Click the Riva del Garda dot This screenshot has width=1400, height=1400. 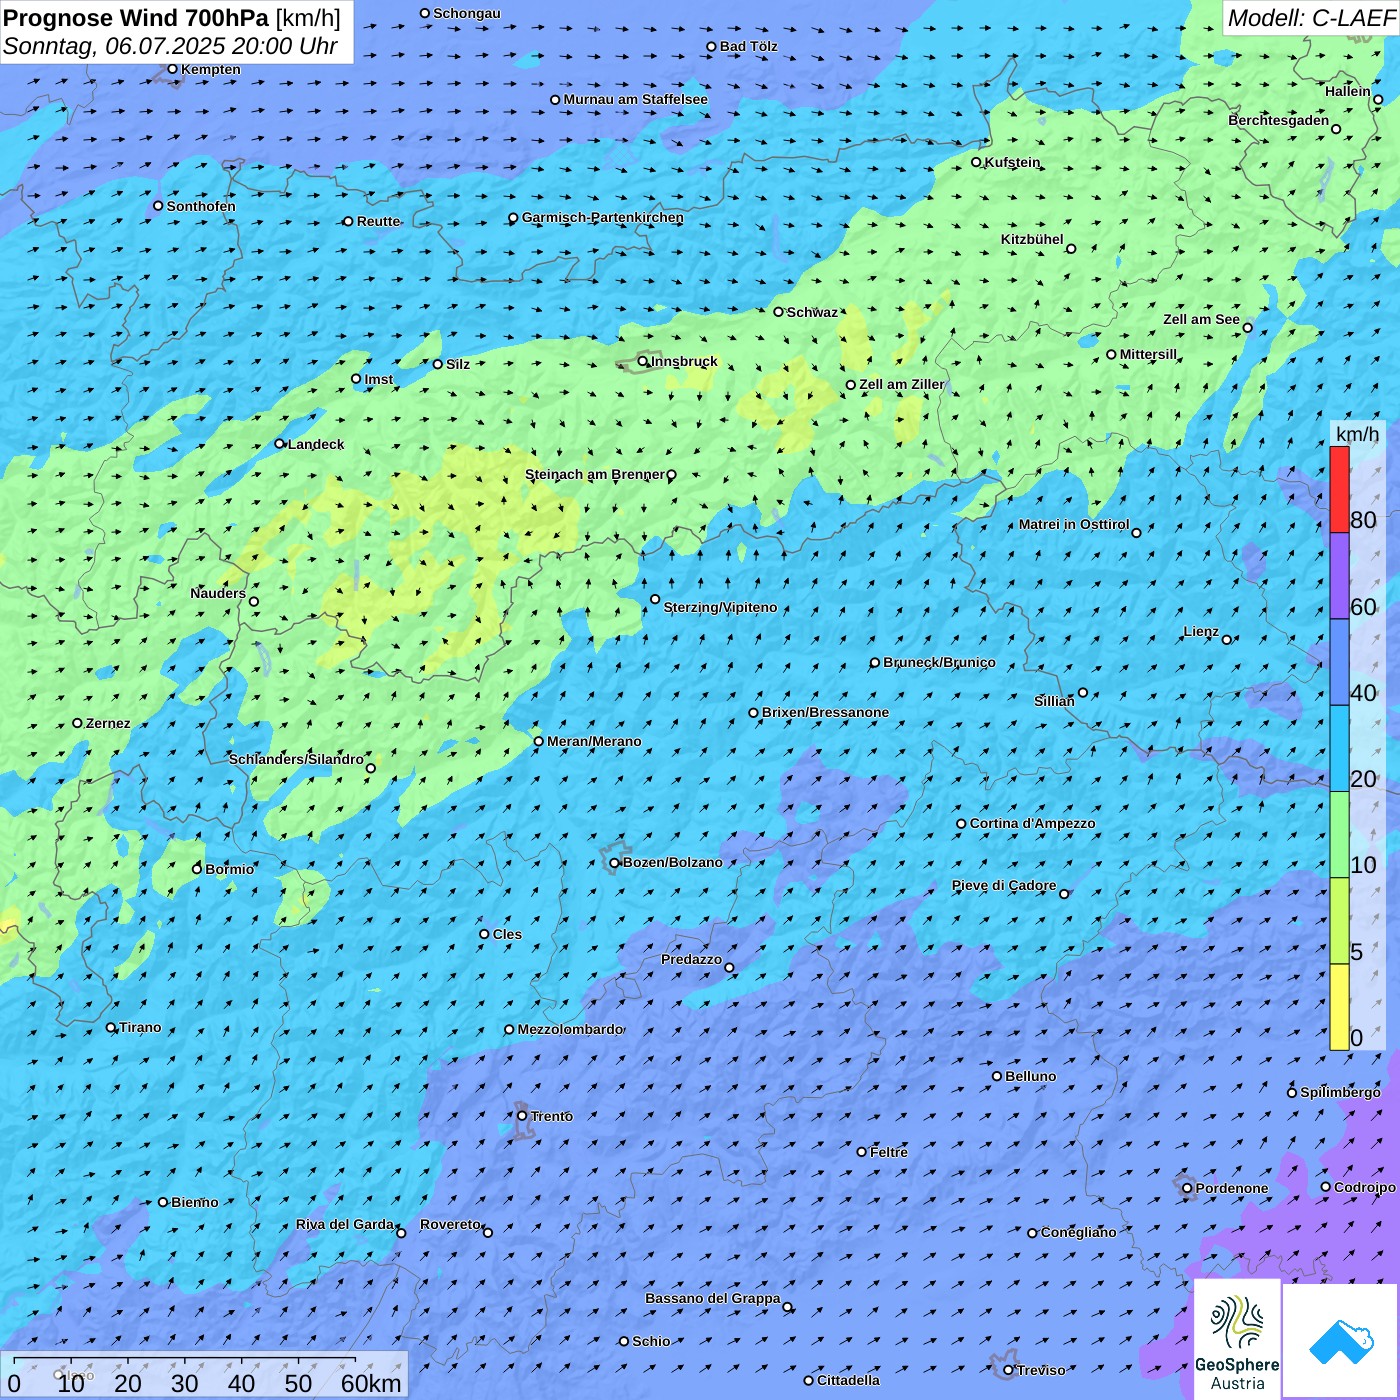[401, 1233]
